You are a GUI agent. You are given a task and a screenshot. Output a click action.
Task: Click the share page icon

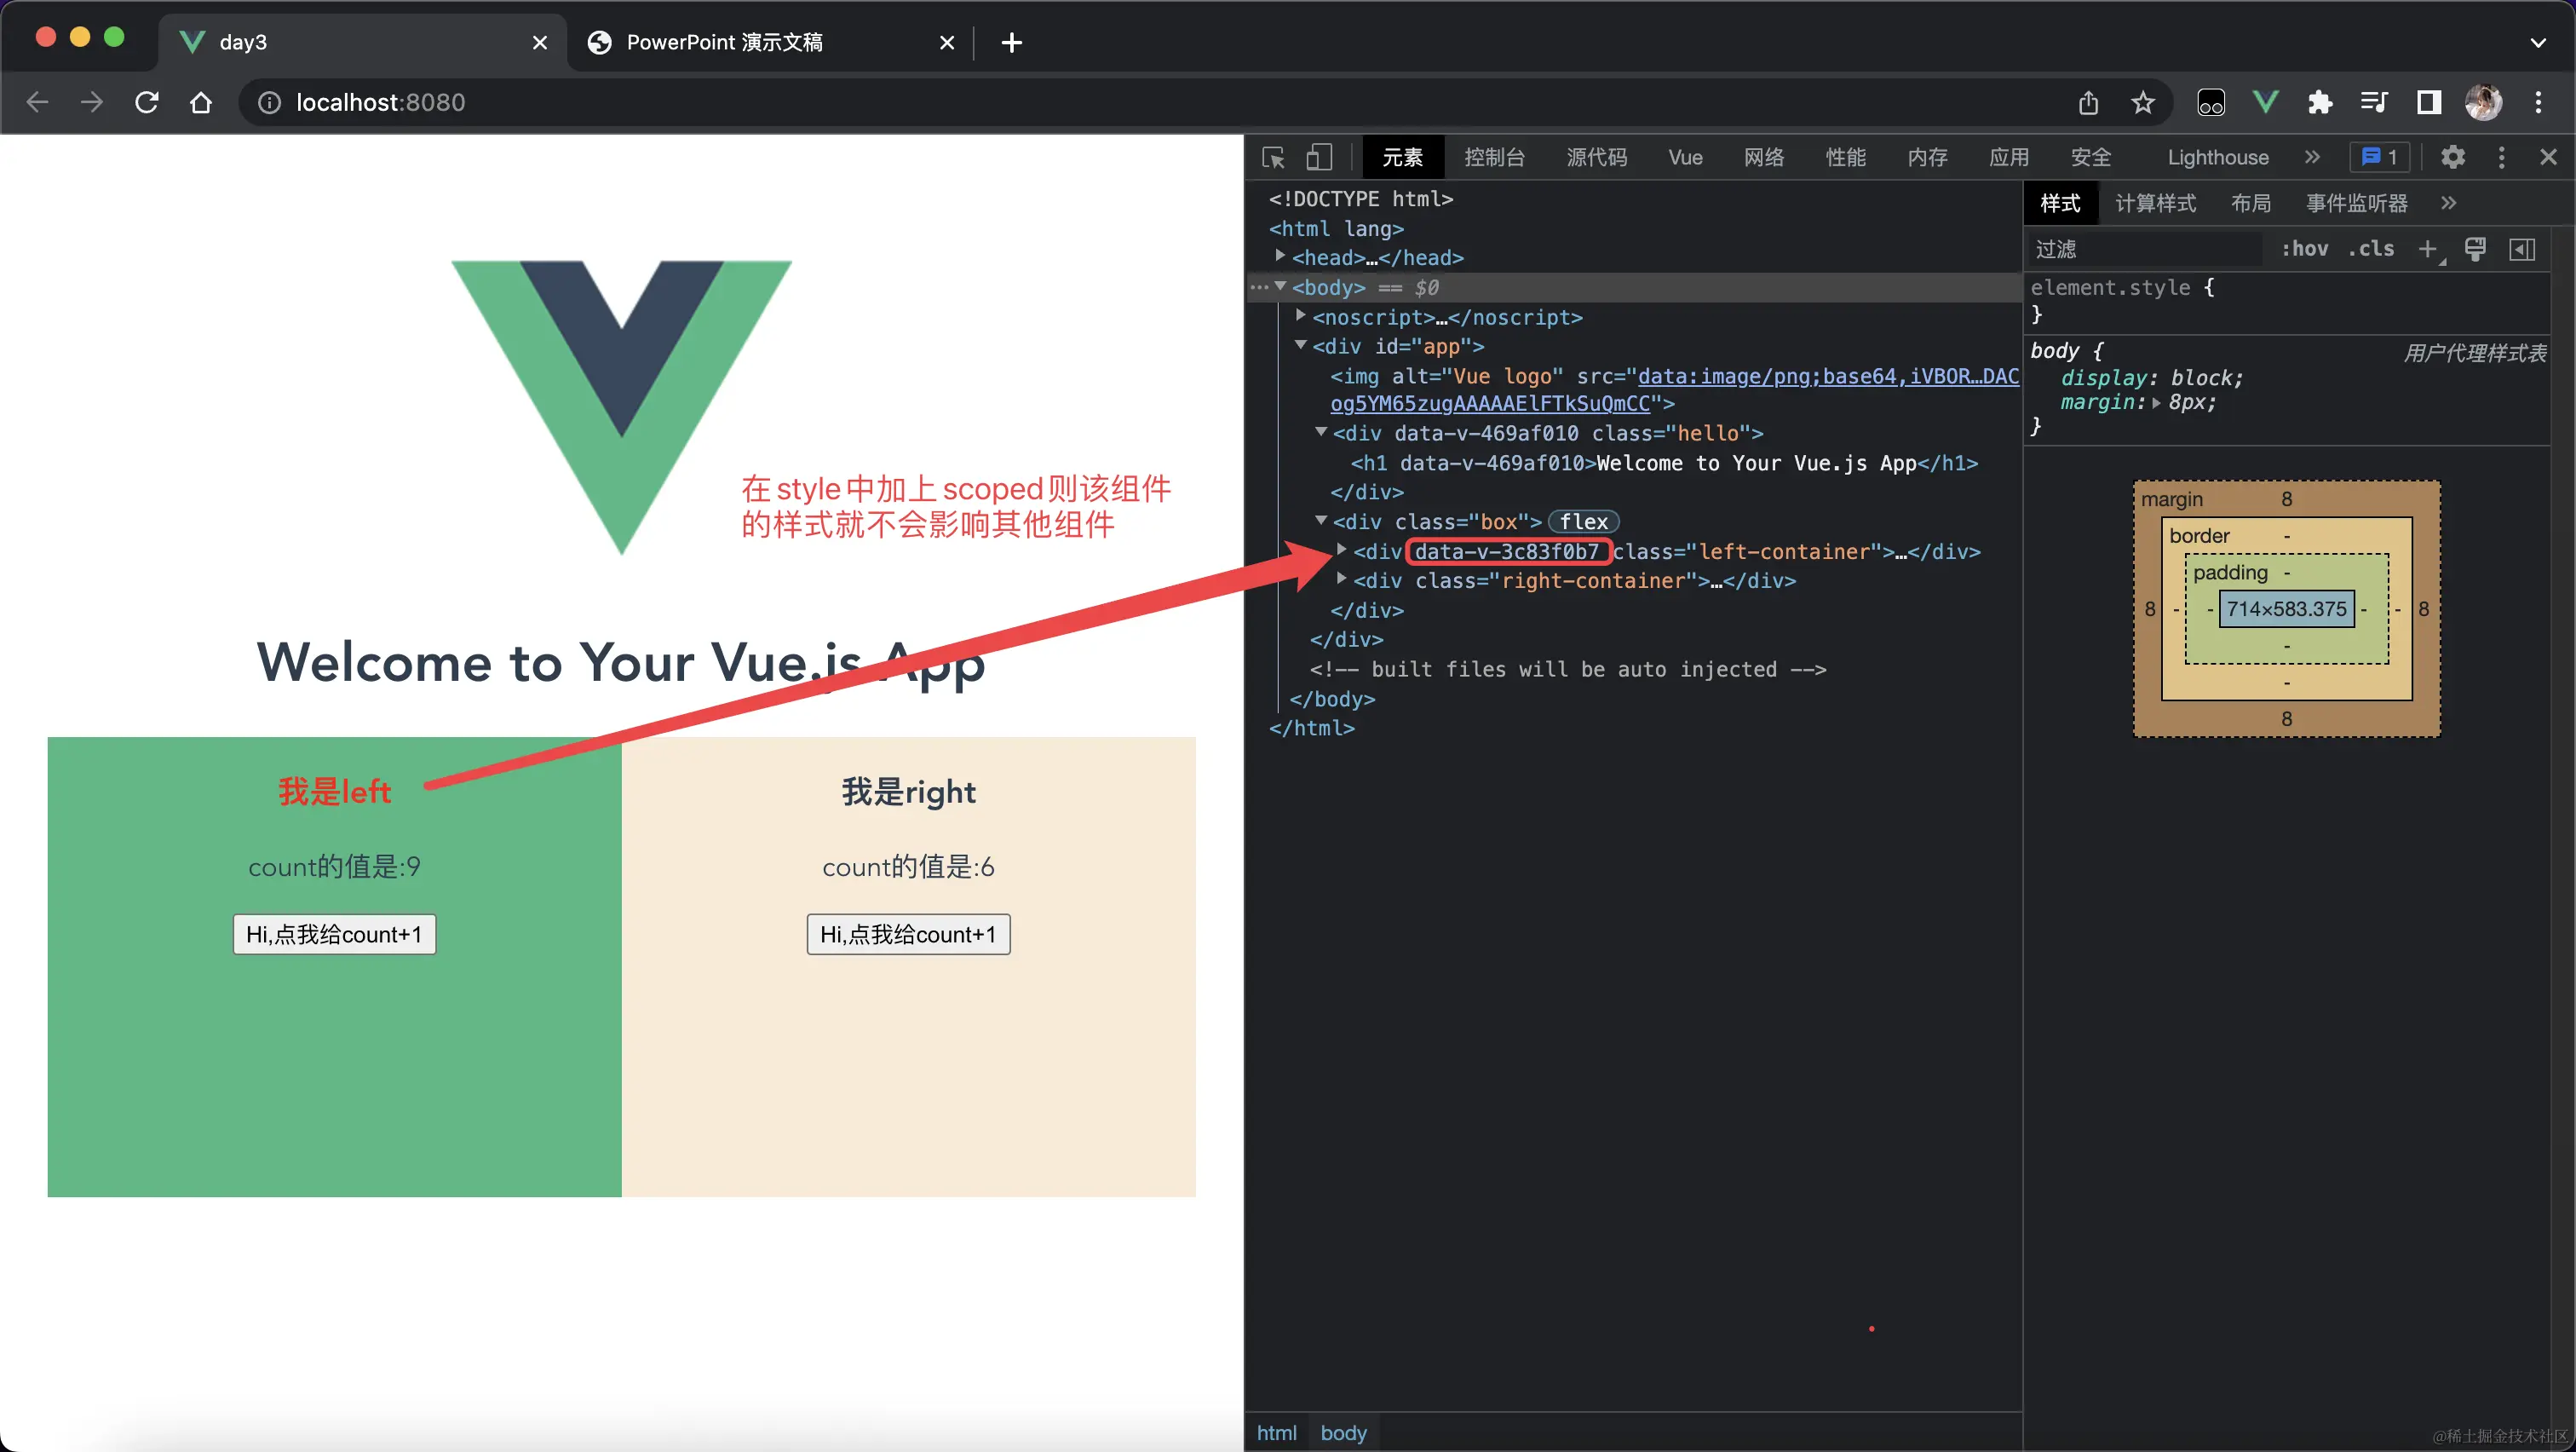coord(2088,102)
